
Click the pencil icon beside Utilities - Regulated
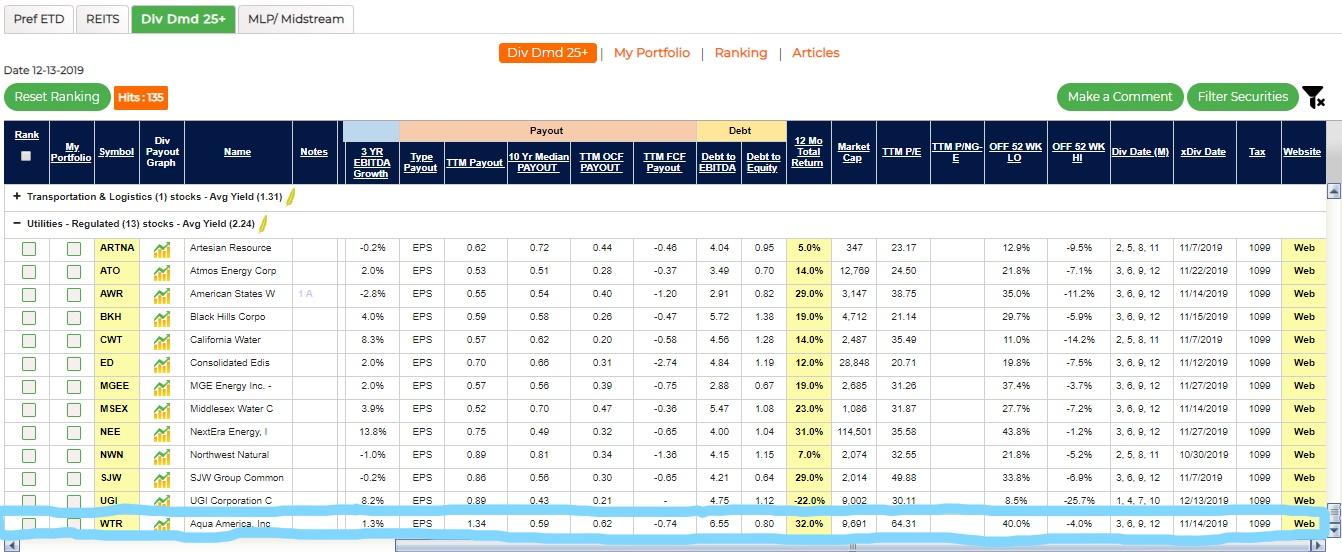[265, 223]
